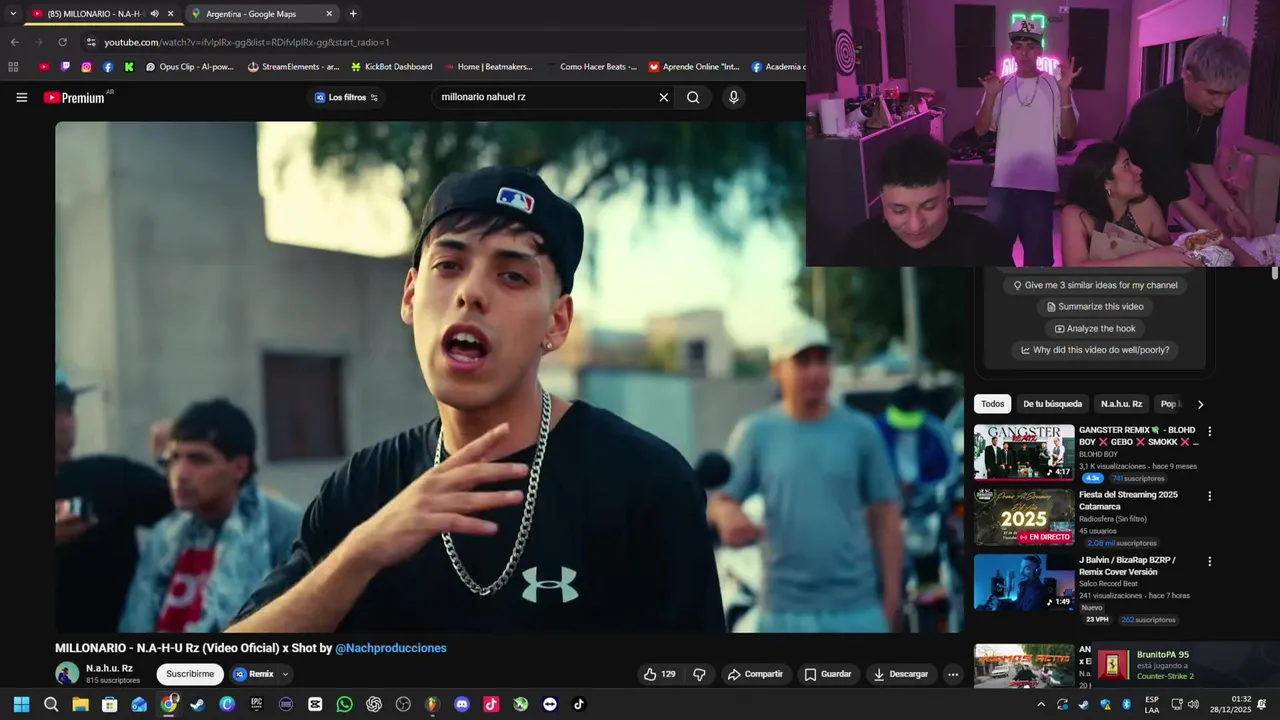The image size is (1280, 720).
Task: Open CapCut from the taskbar
Action: [x=315, y=704]
